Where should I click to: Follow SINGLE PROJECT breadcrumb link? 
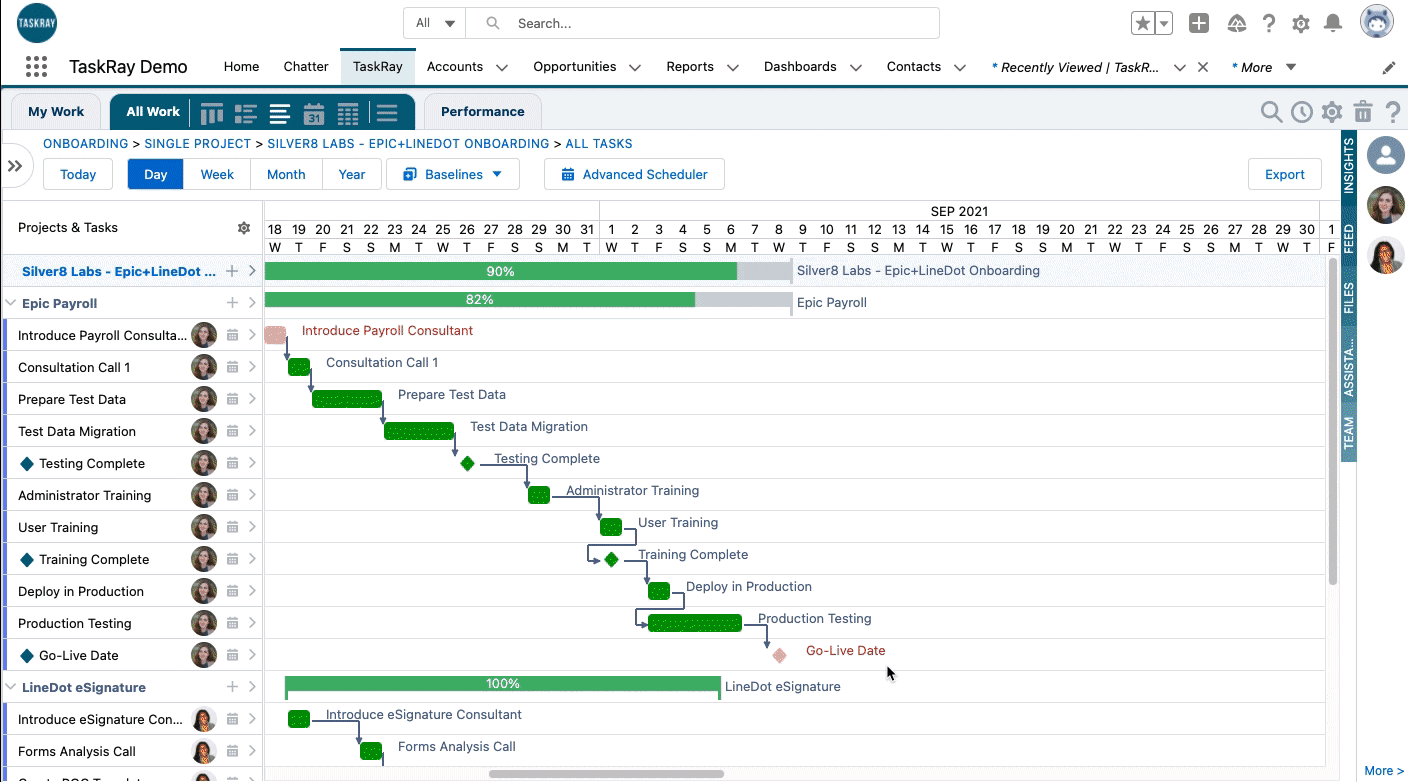[198, 144]
